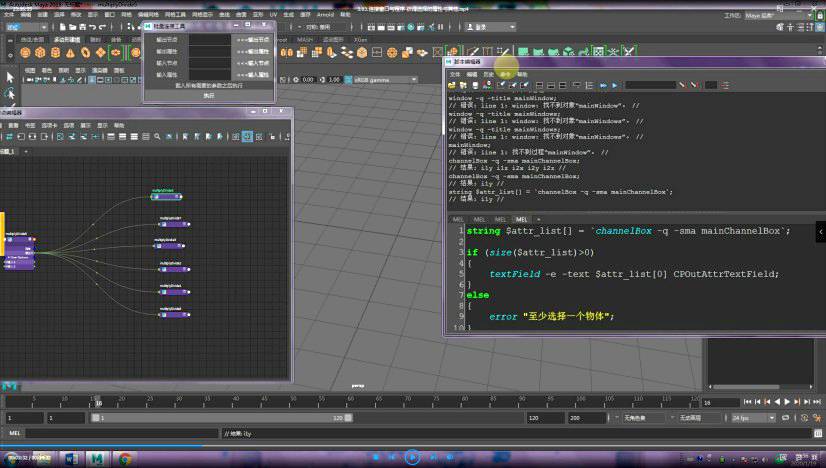Image resolution: width=826 pixels, height=468 pixels.
Task: Click the Word icon in the taskbar
Action: click(71, 459)
